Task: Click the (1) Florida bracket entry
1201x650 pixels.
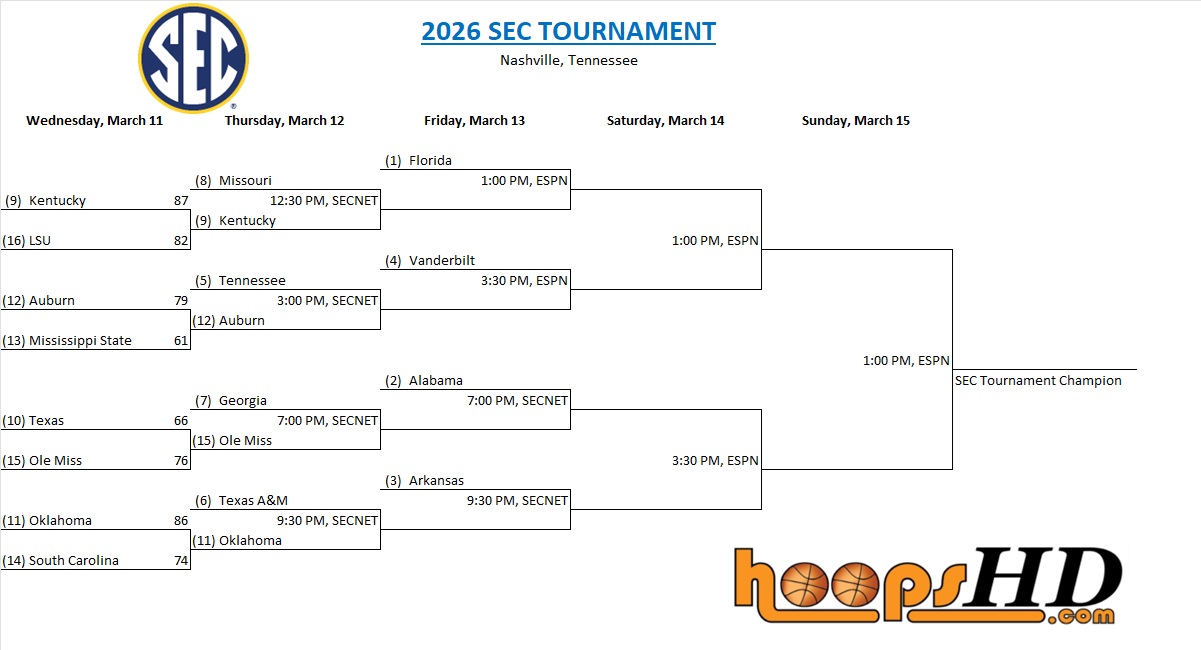Action: (419, 161)
